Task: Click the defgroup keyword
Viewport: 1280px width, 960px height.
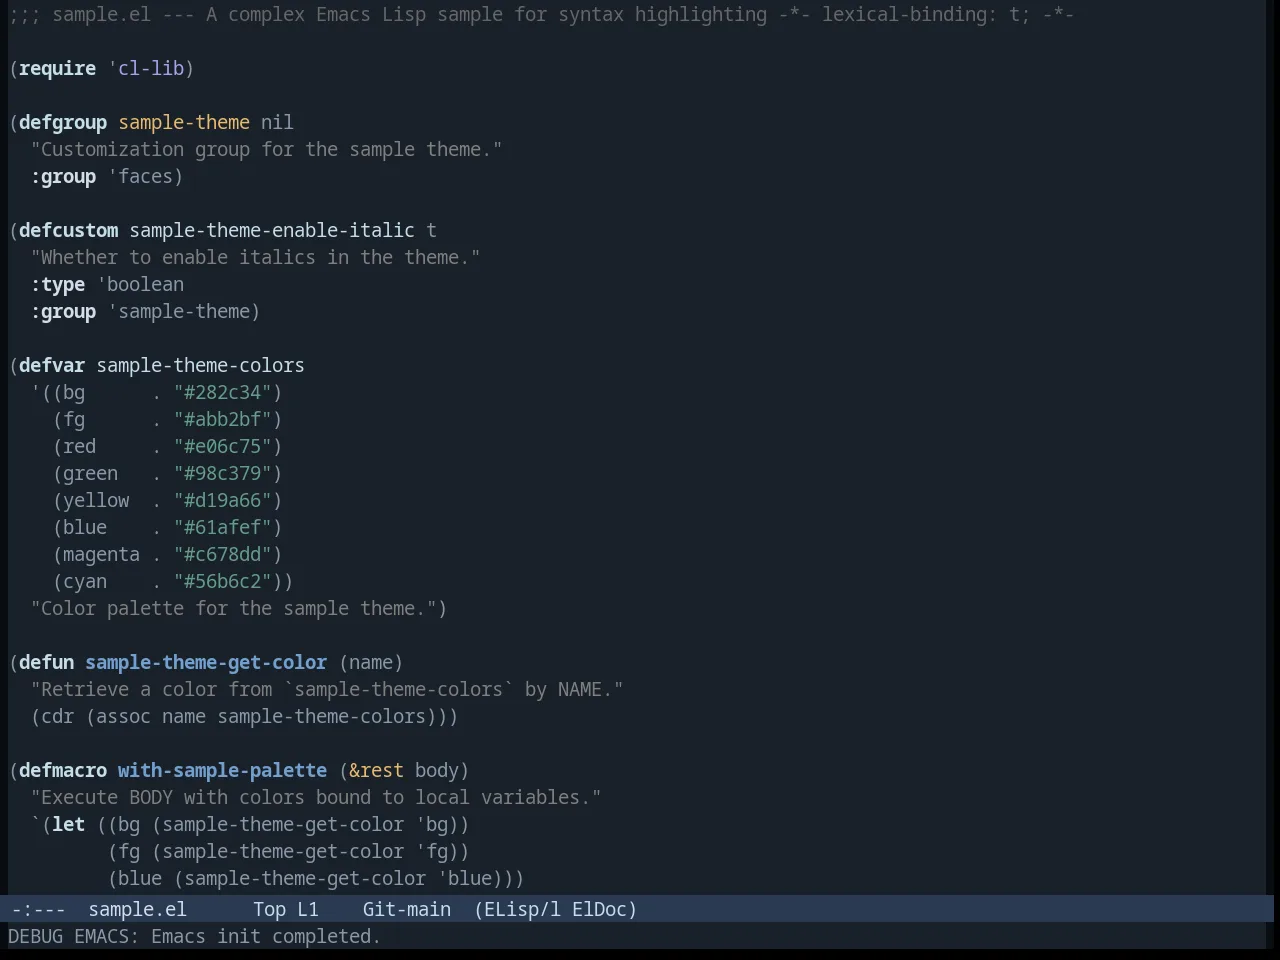Action: point(63,122)
